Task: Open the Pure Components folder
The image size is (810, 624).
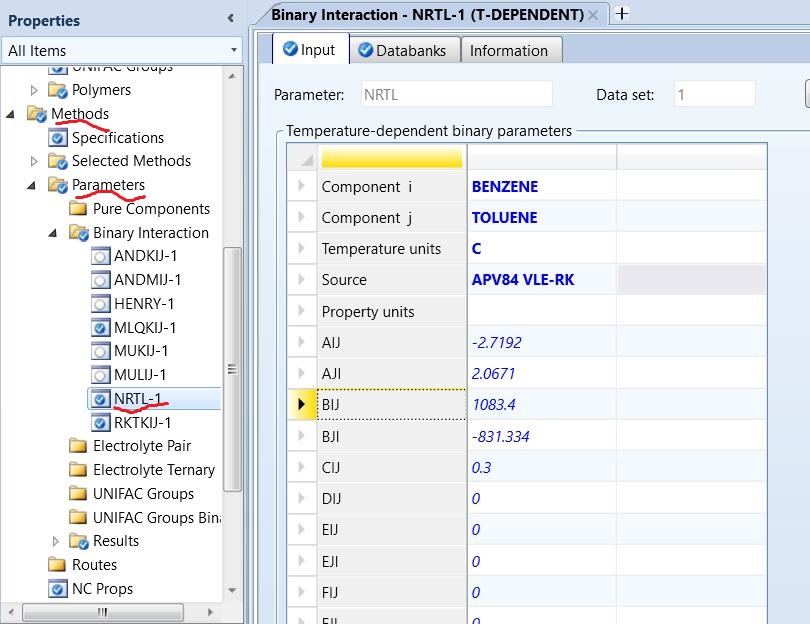Action: (151, 209)
